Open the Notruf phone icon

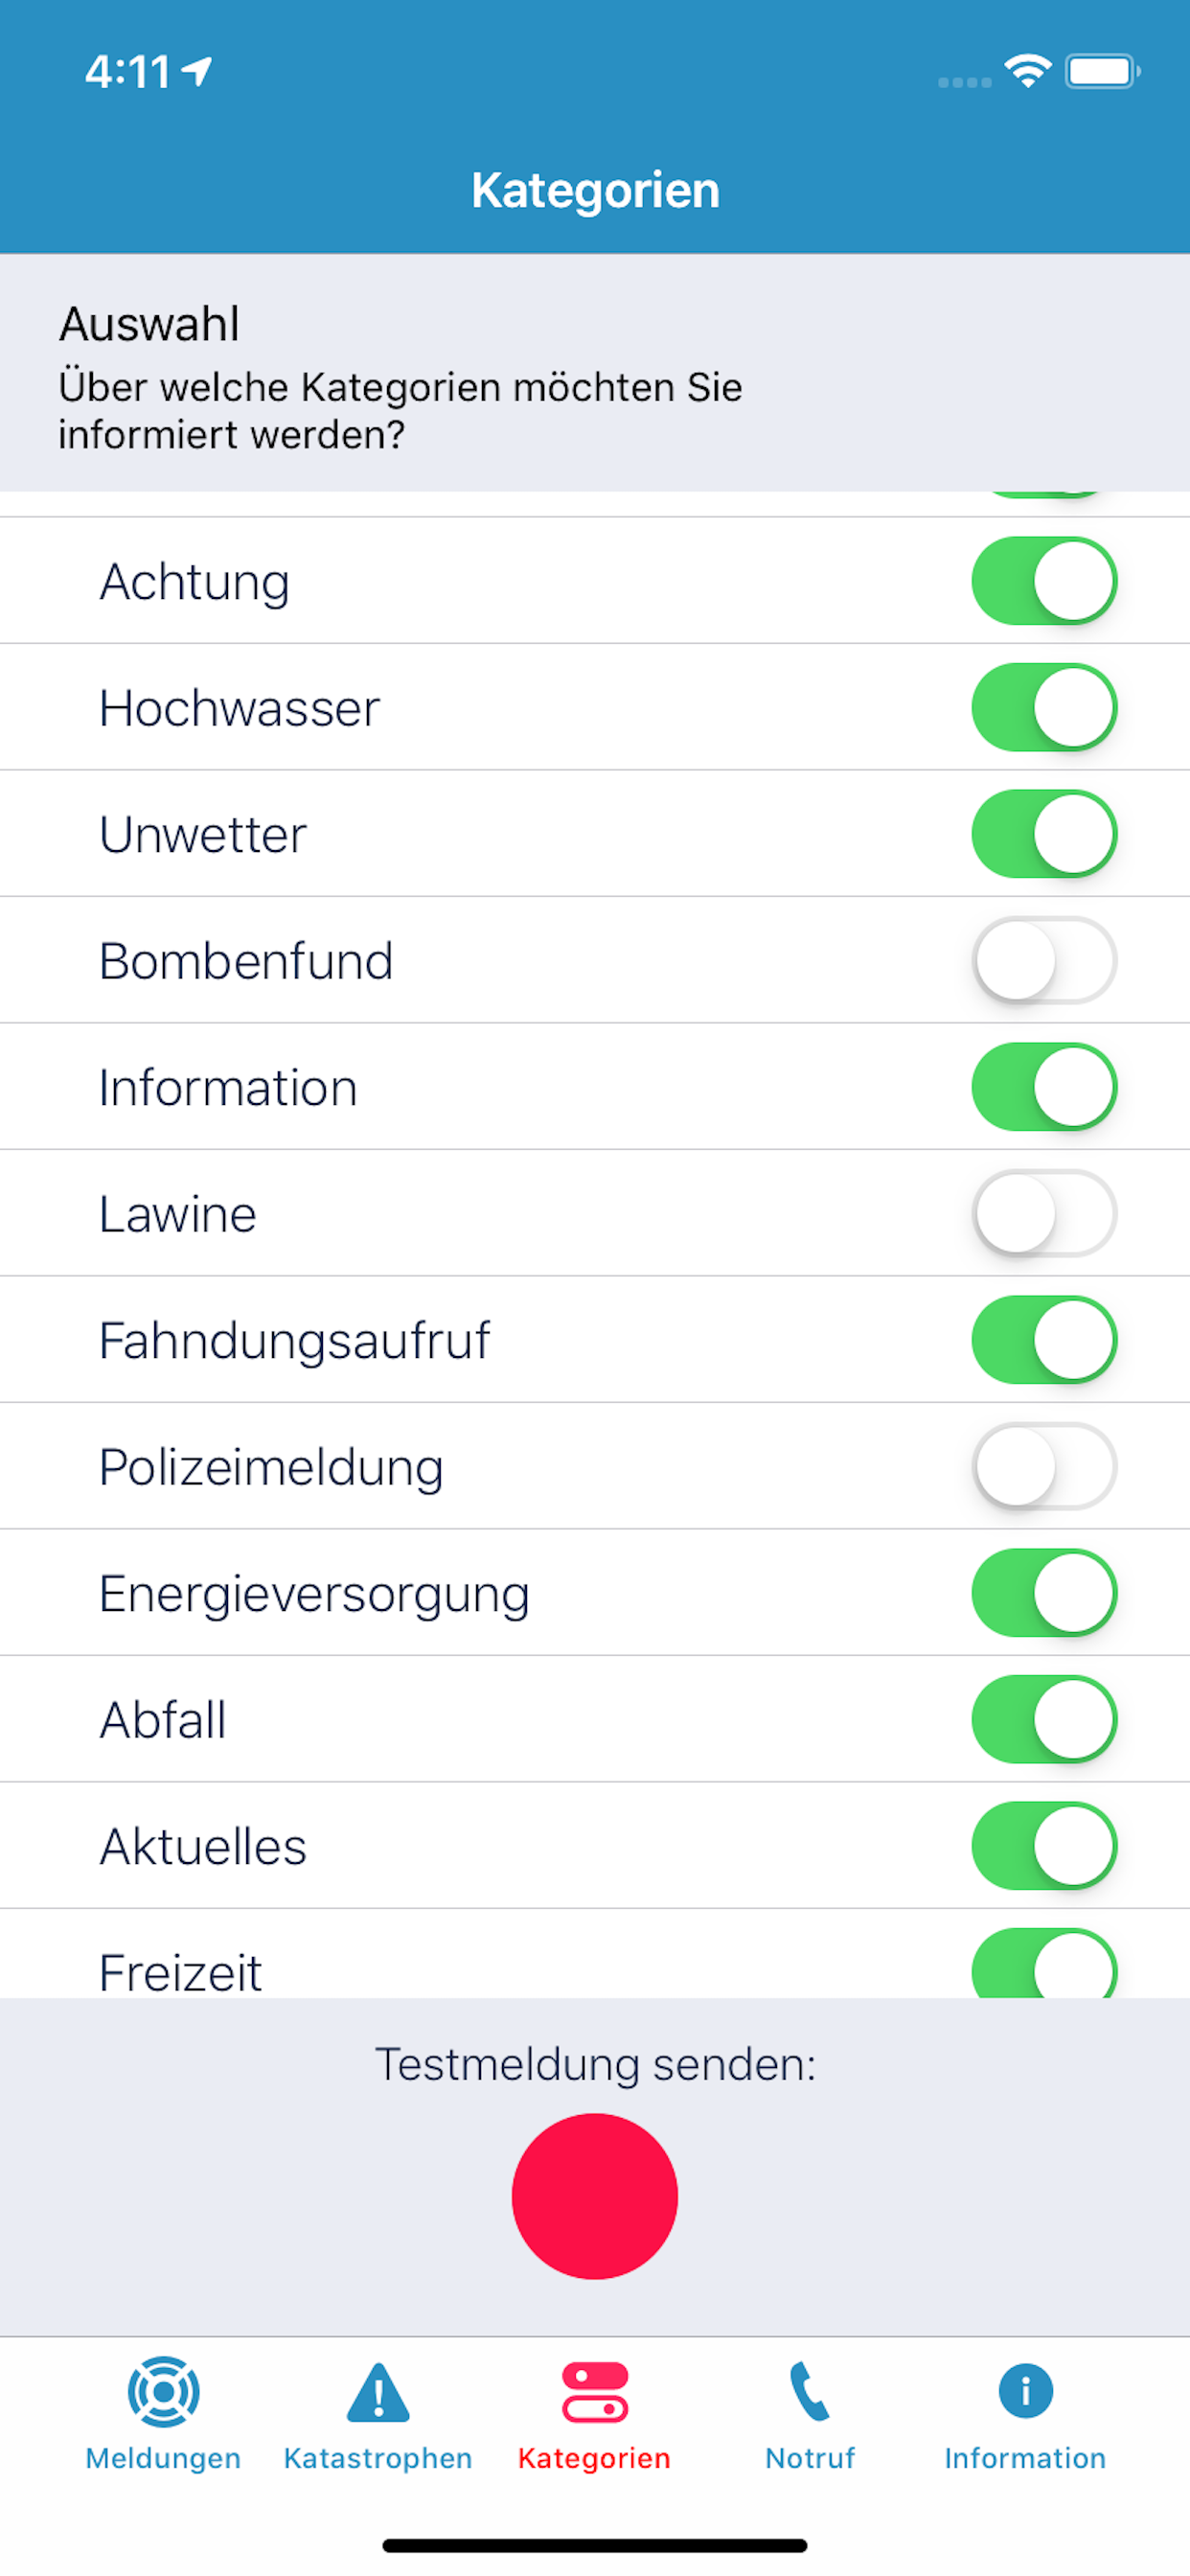tap(809, 2391)
